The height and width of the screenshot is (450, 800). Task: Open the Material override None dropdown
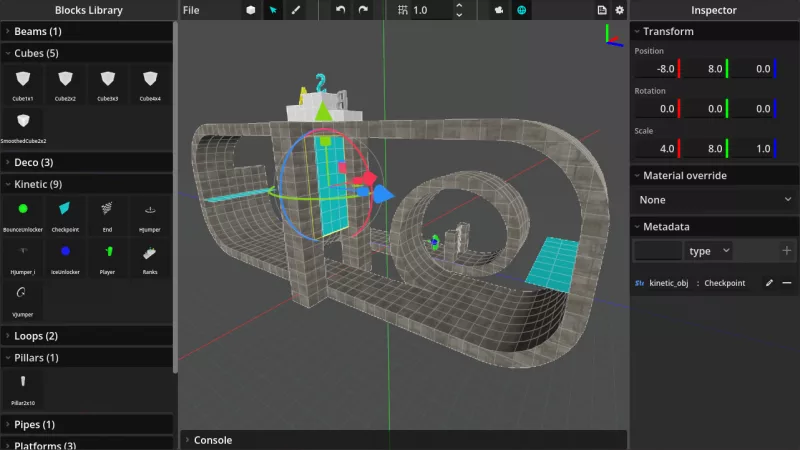[x=714, y=200]
